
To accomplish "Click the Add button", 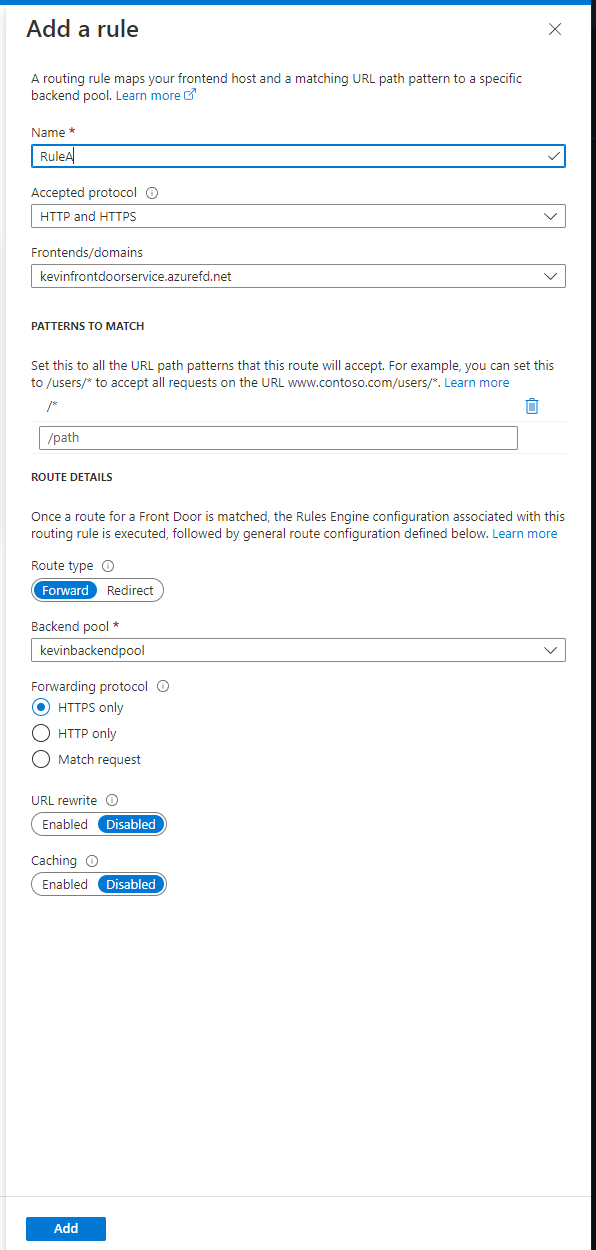I will pyautogui.click(x=65, y=1228).
